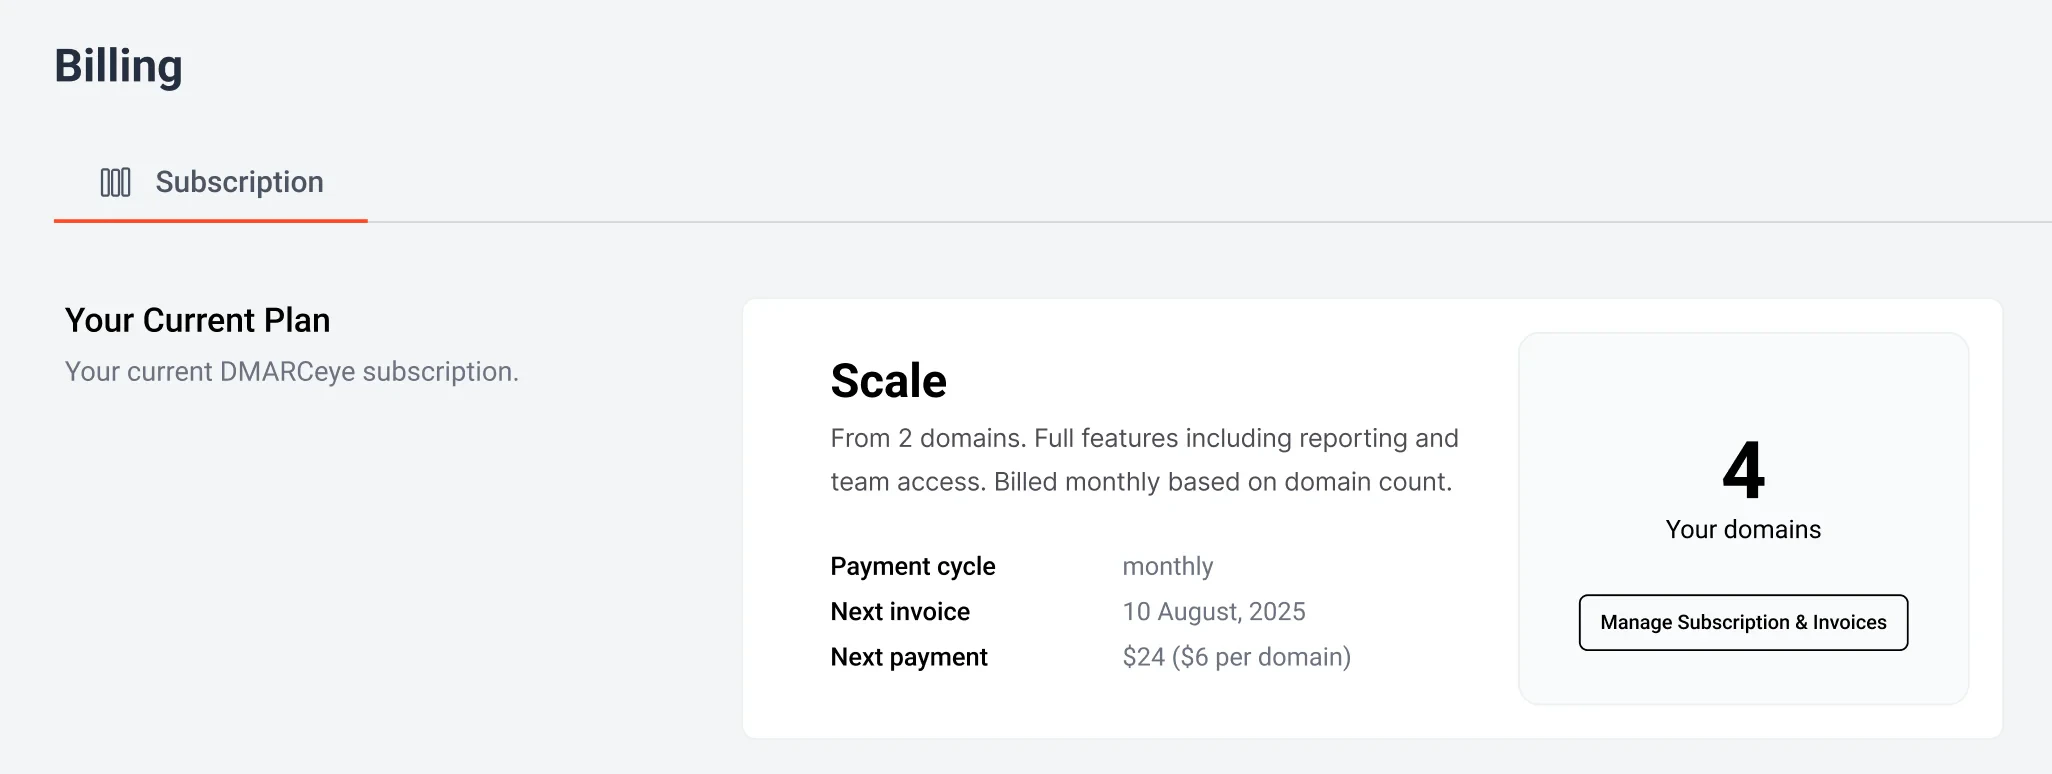The image size is (2052, 774).
Task: Click the 10 August, 2025 invoice date
Action: pyautogui.click(x=1213, y=611)
